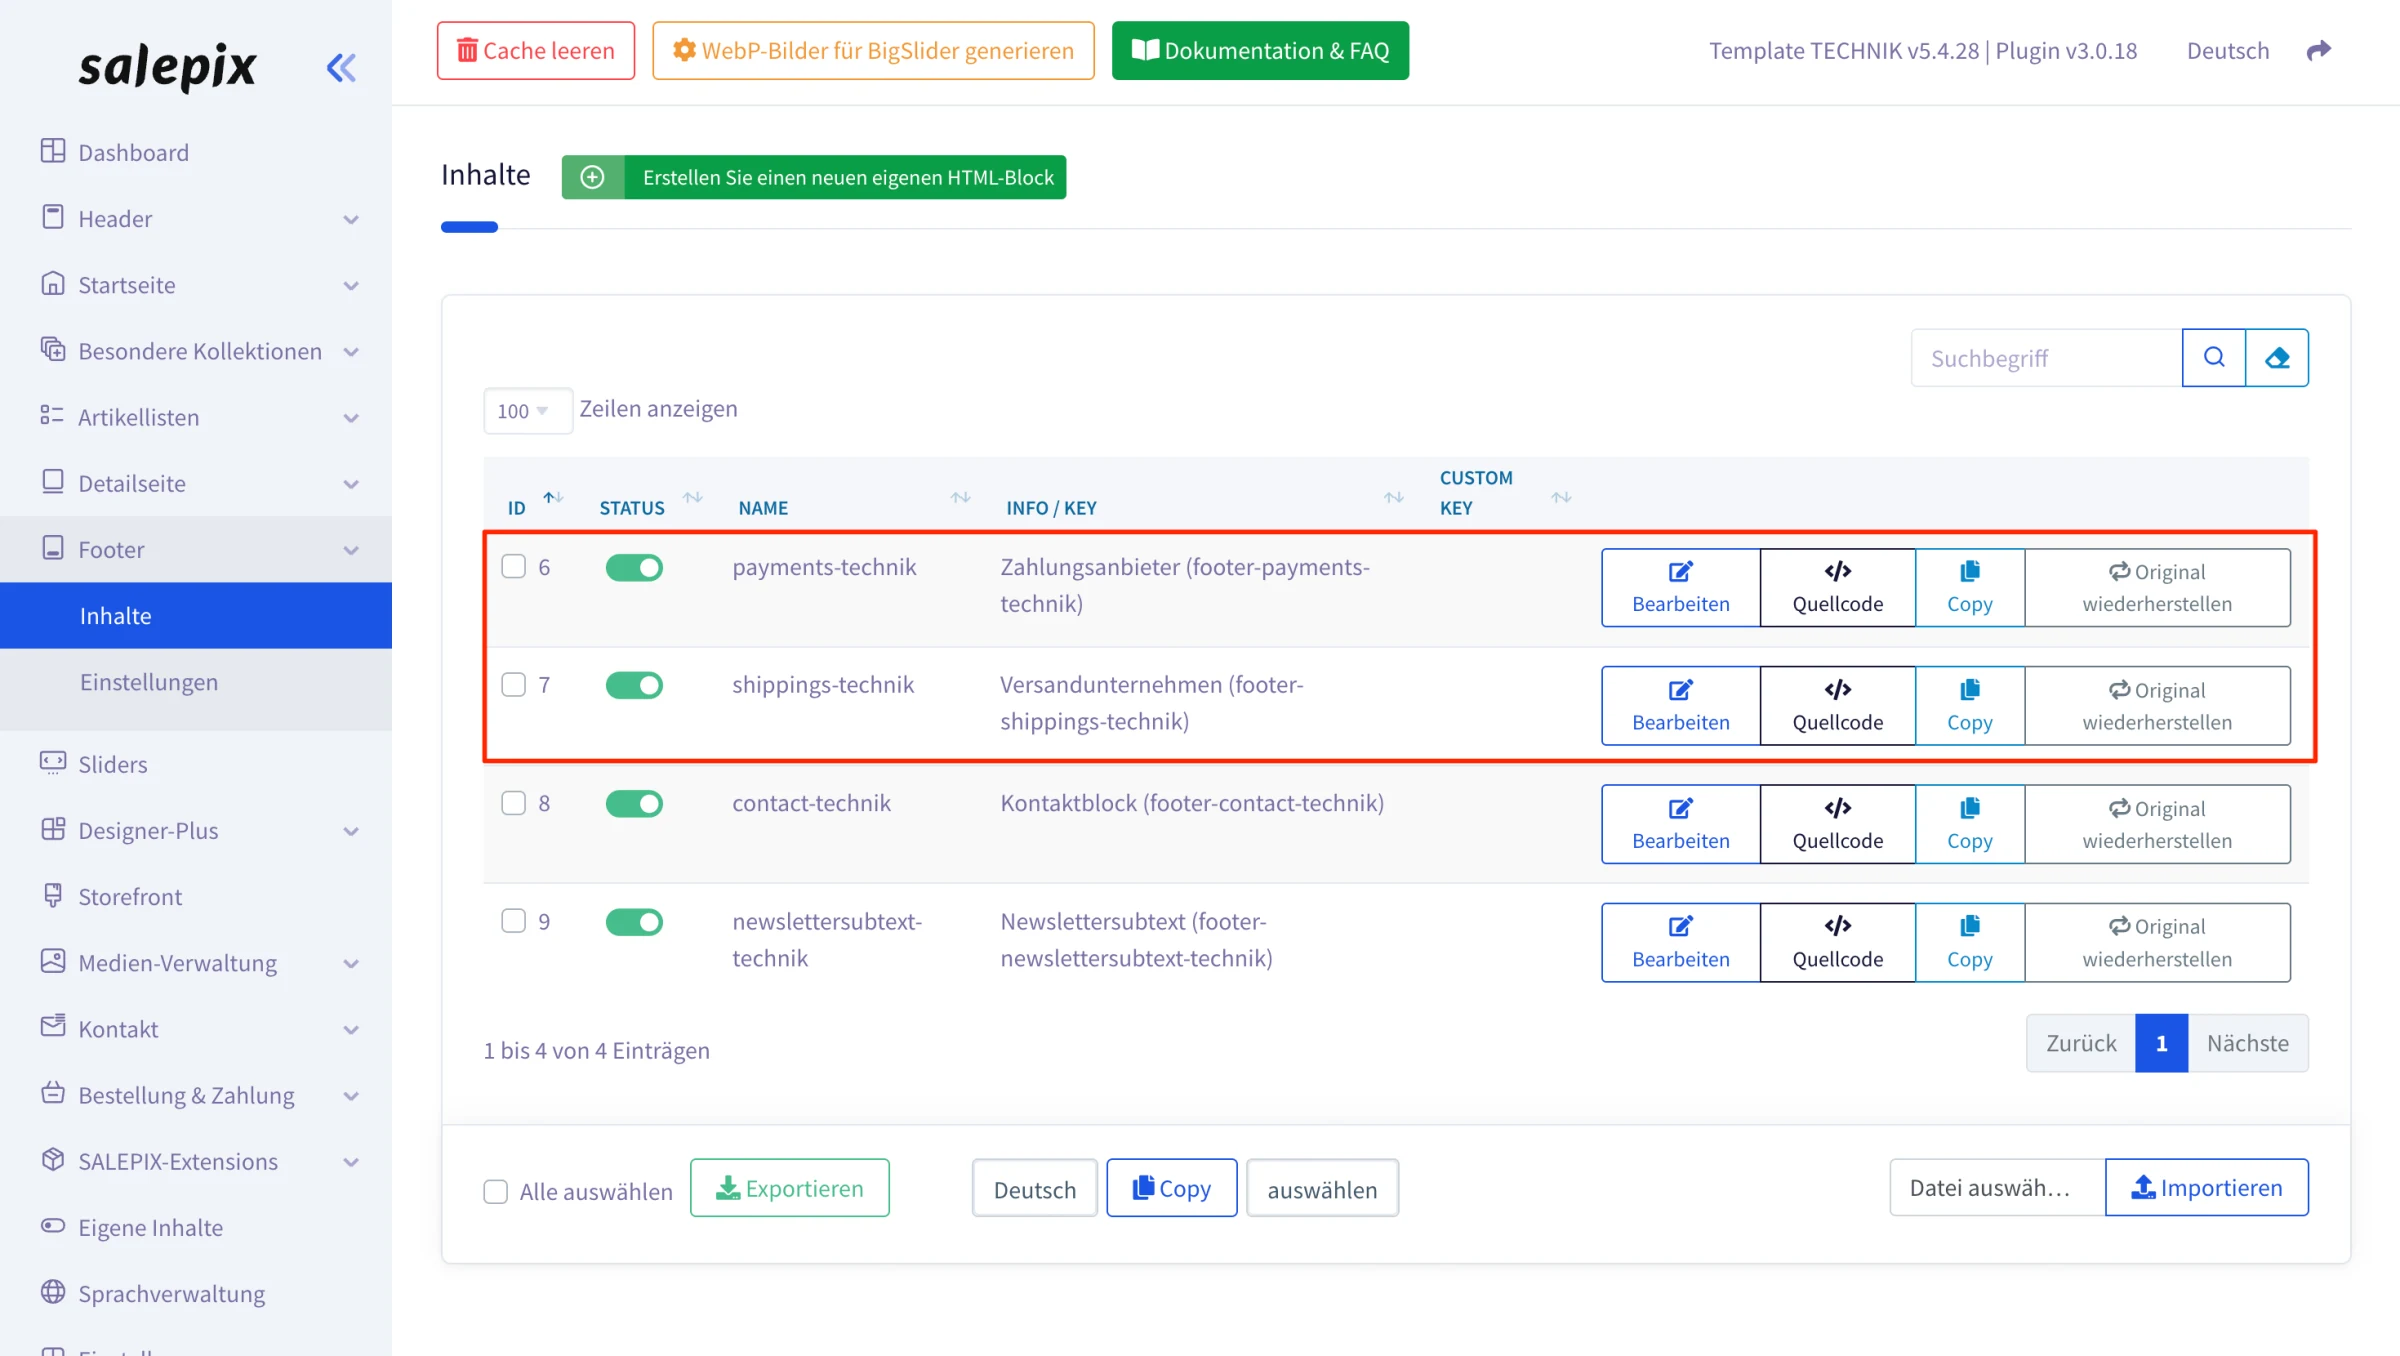This screenshot has width=2400, height=1356.
Task: Select the checkbox for row ID 6
Action: 513,566
